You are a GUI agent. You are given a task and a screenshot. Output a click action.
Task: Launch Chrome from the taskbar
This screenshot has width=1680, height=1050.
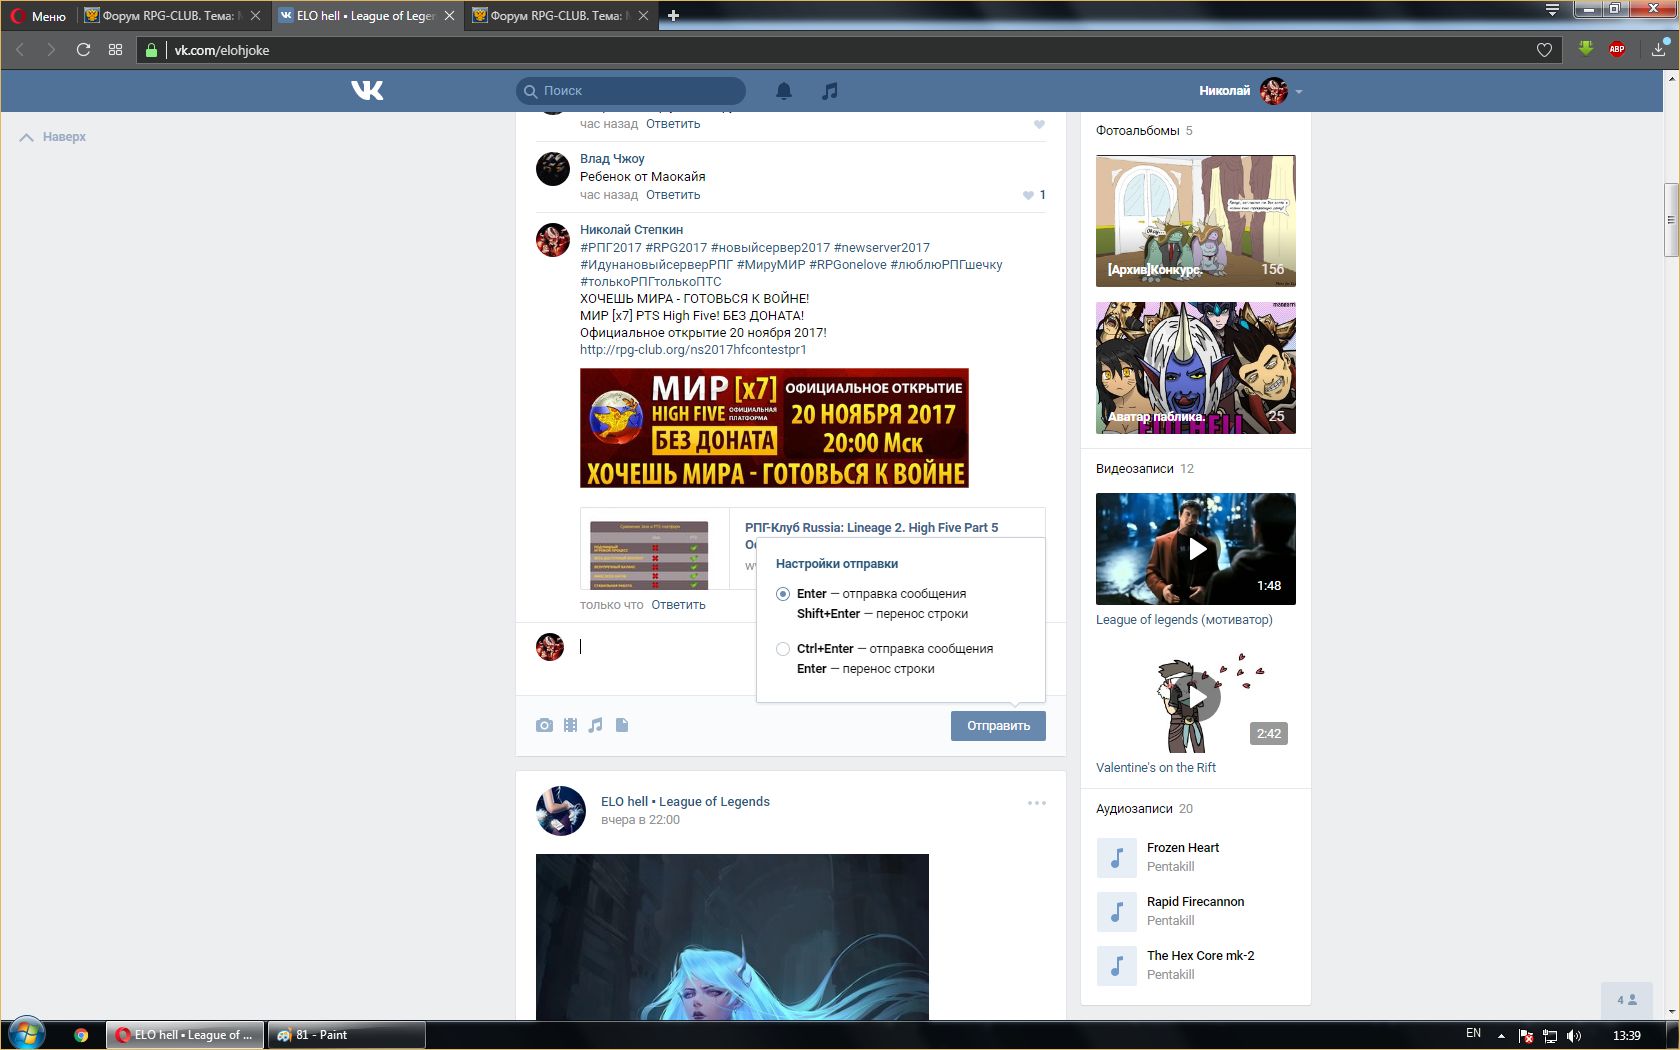(81, 1035)
